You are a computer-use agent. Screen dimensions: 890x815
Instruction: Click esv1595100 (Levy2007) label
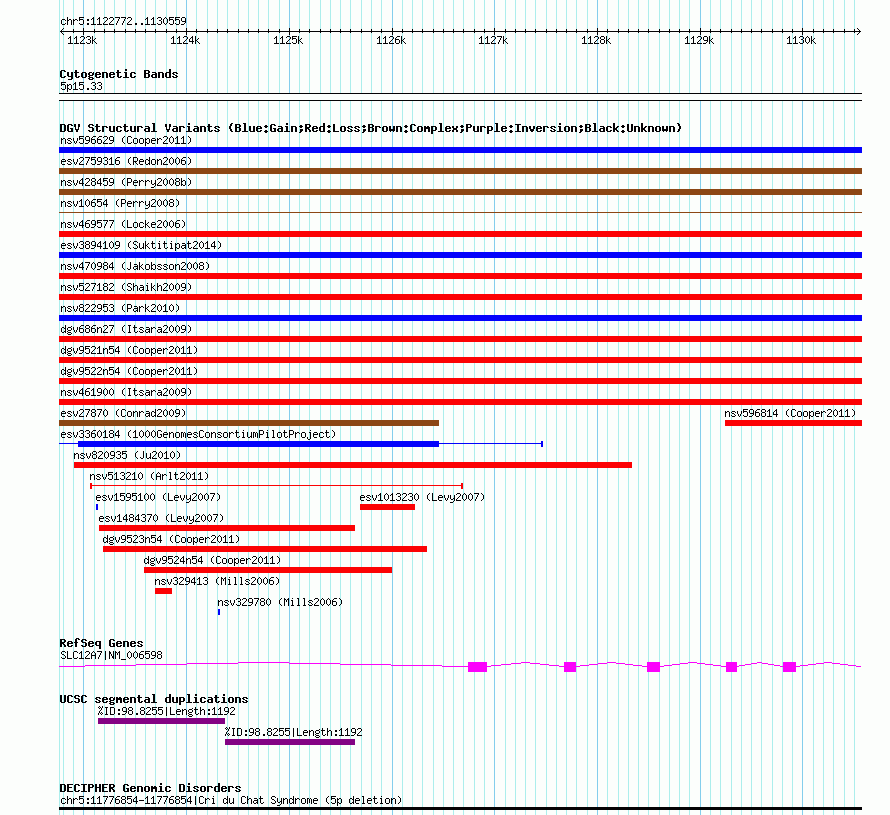(x=158, y=497)
